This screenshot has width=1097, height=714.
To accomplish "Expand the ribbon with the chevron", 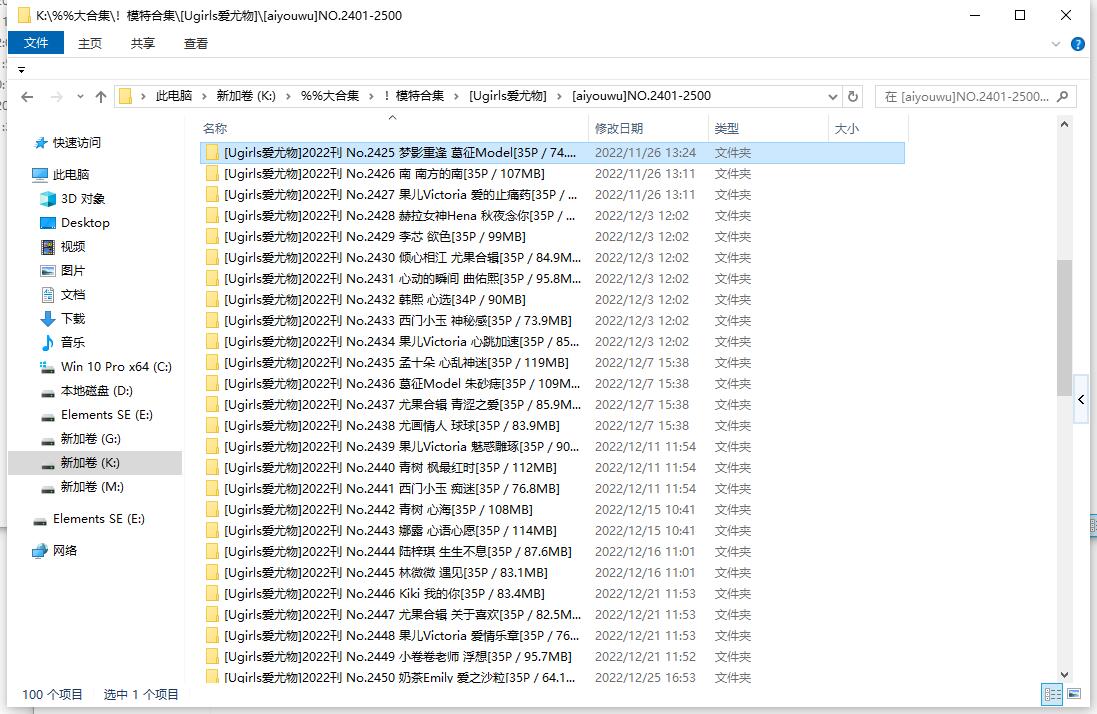I will [x=1056, y=44].
